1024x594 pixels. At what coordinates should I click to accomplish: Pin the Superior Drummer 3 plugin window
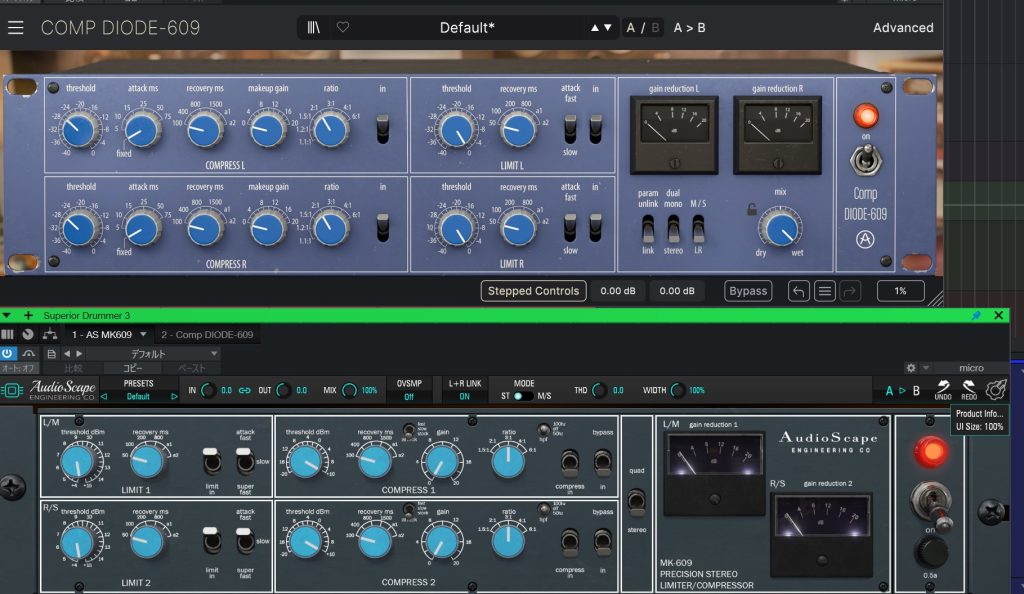tap(976, 315)
